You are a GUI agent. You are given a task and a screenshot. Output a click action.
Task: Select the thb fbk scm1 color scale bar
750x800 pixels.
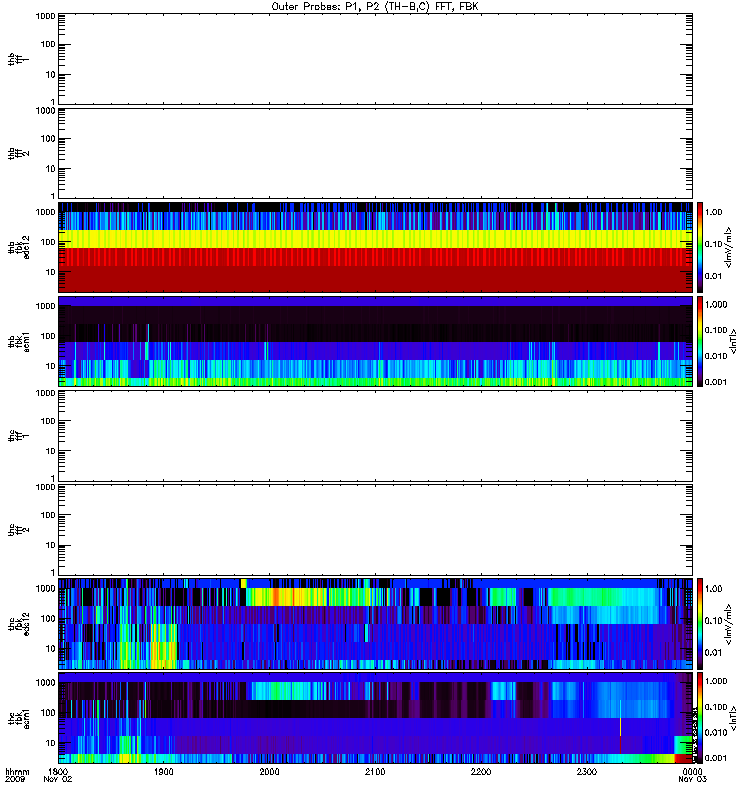point(700,341)
